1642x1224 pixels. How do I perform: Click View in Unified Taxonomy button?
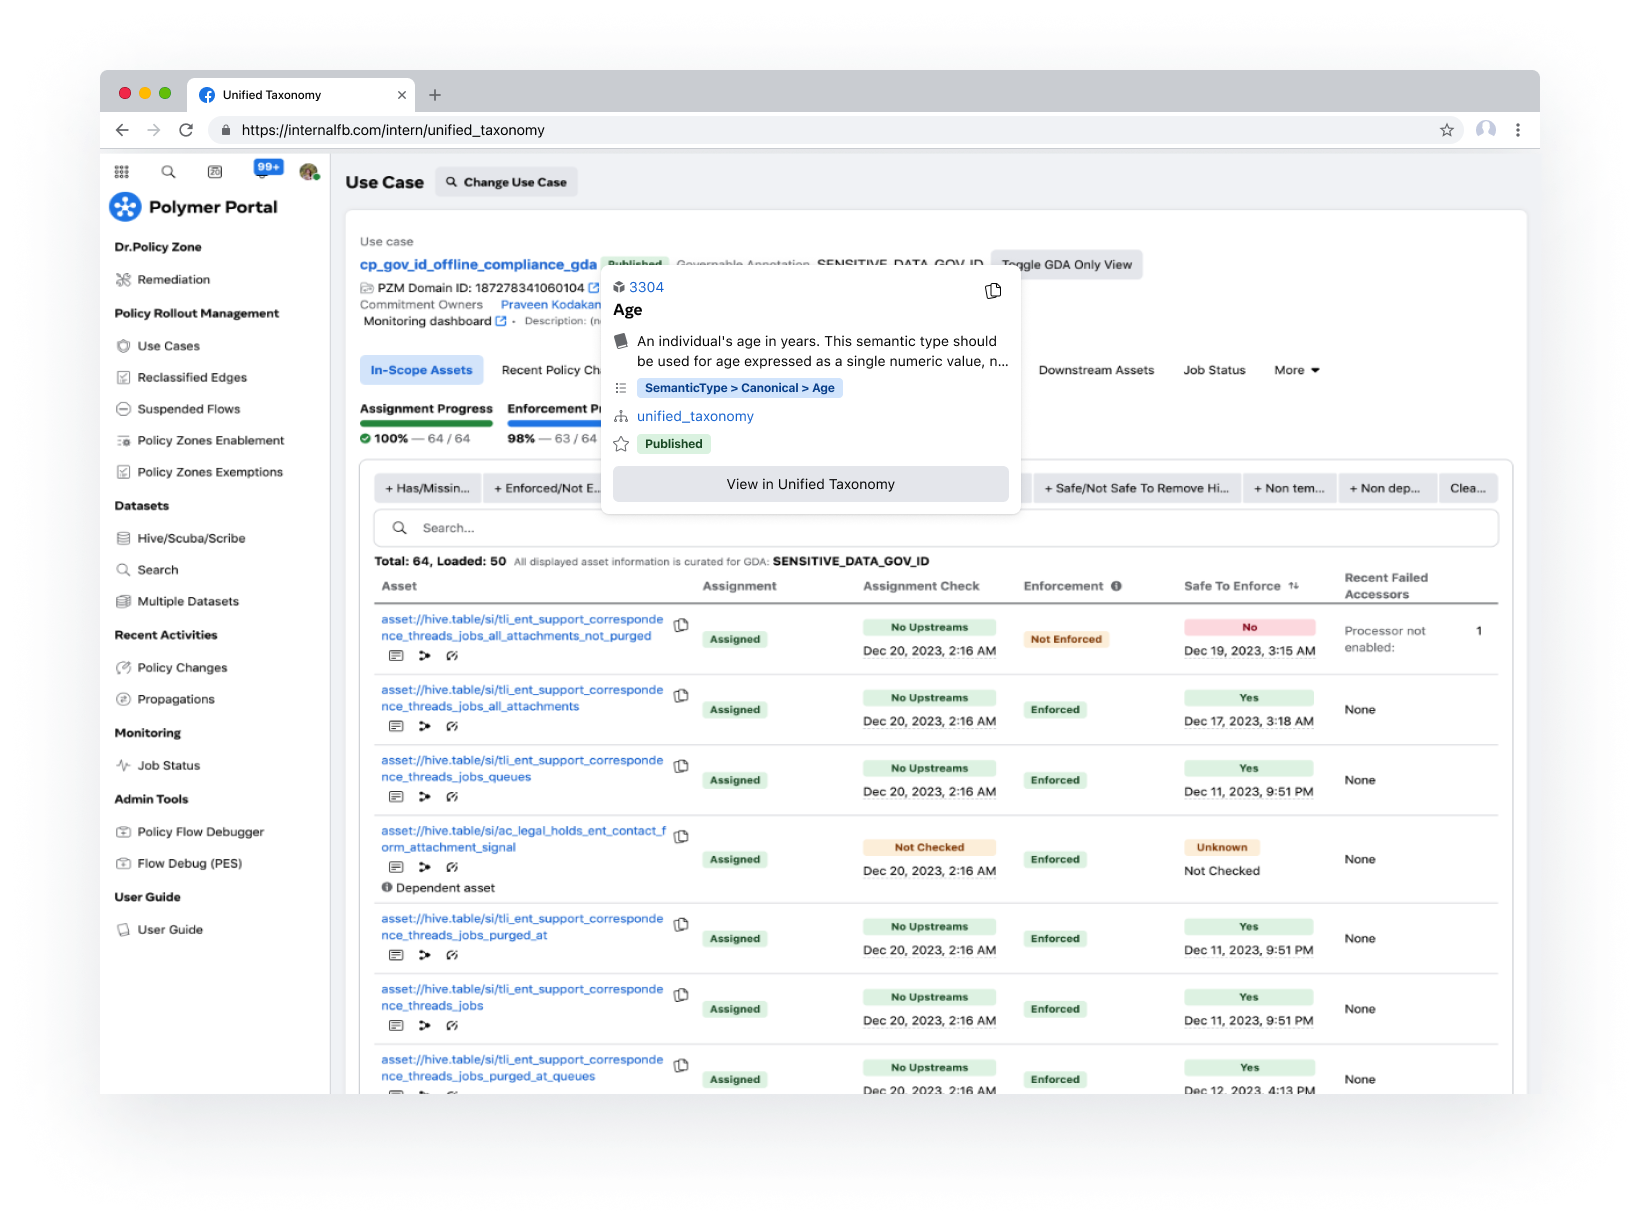coord(810,484)
